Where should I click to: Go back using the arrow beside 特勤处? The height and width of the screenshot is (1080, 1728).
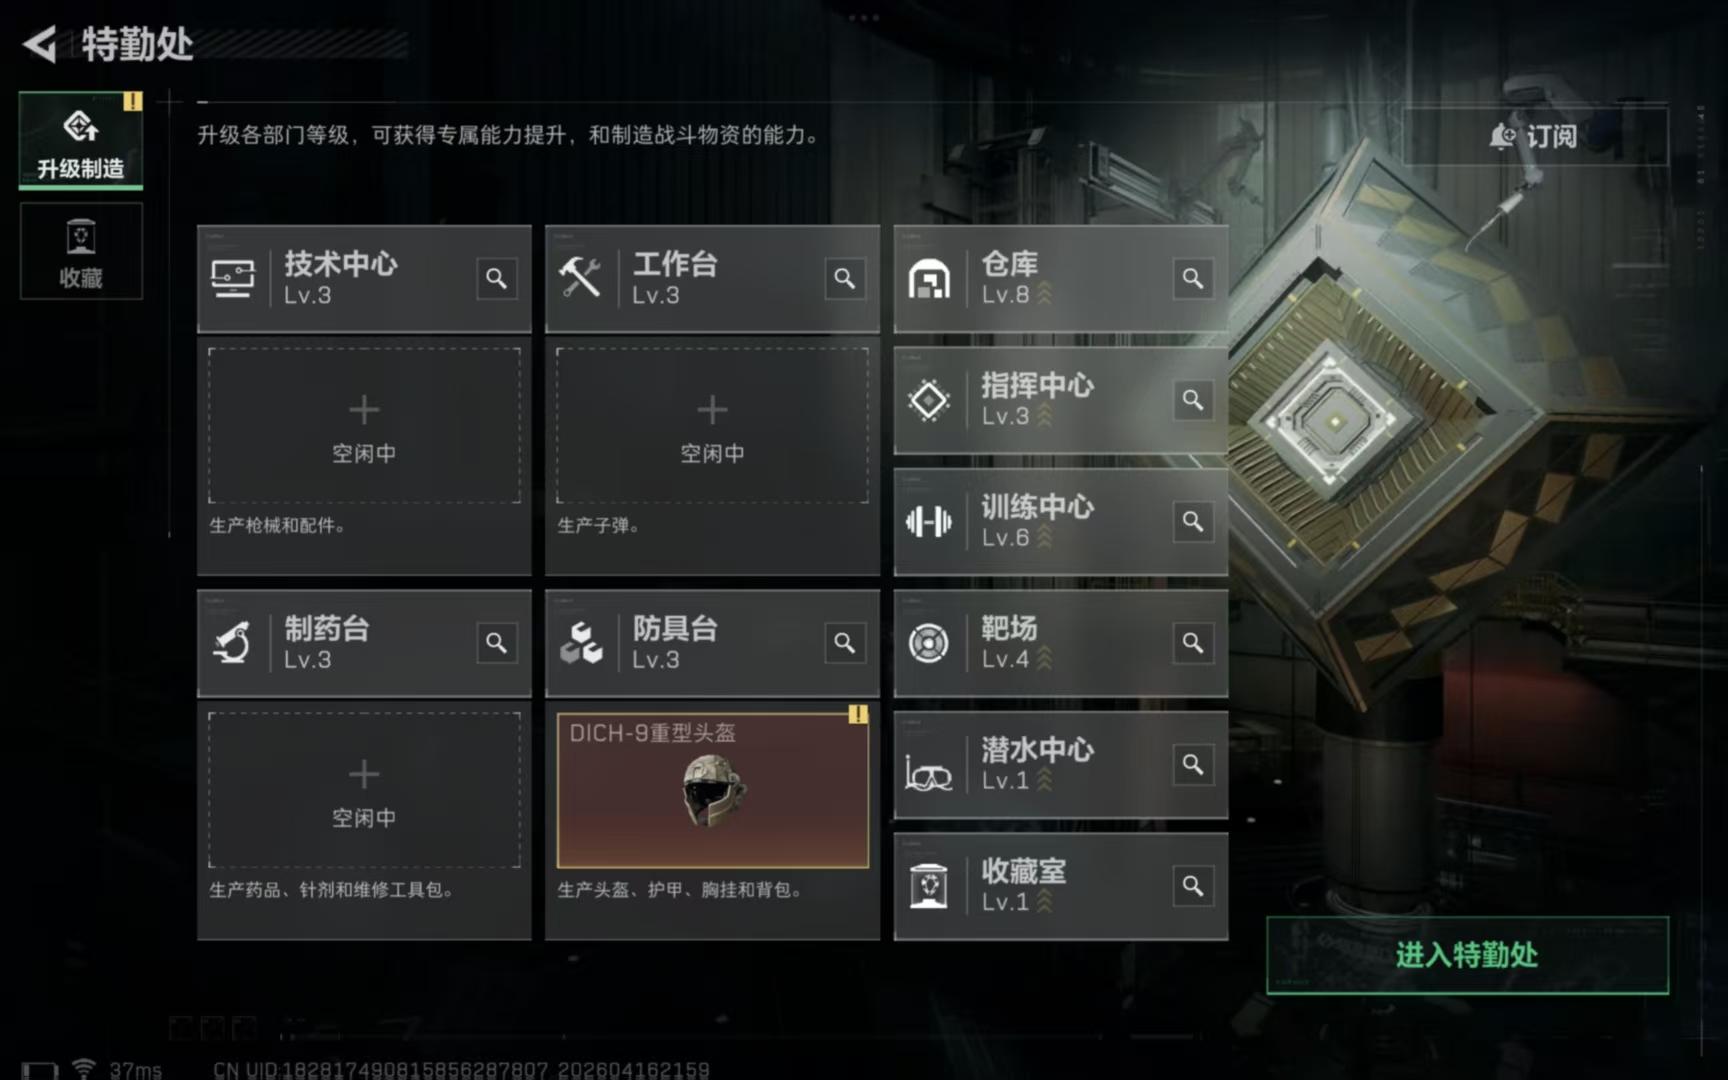(40, 44)
